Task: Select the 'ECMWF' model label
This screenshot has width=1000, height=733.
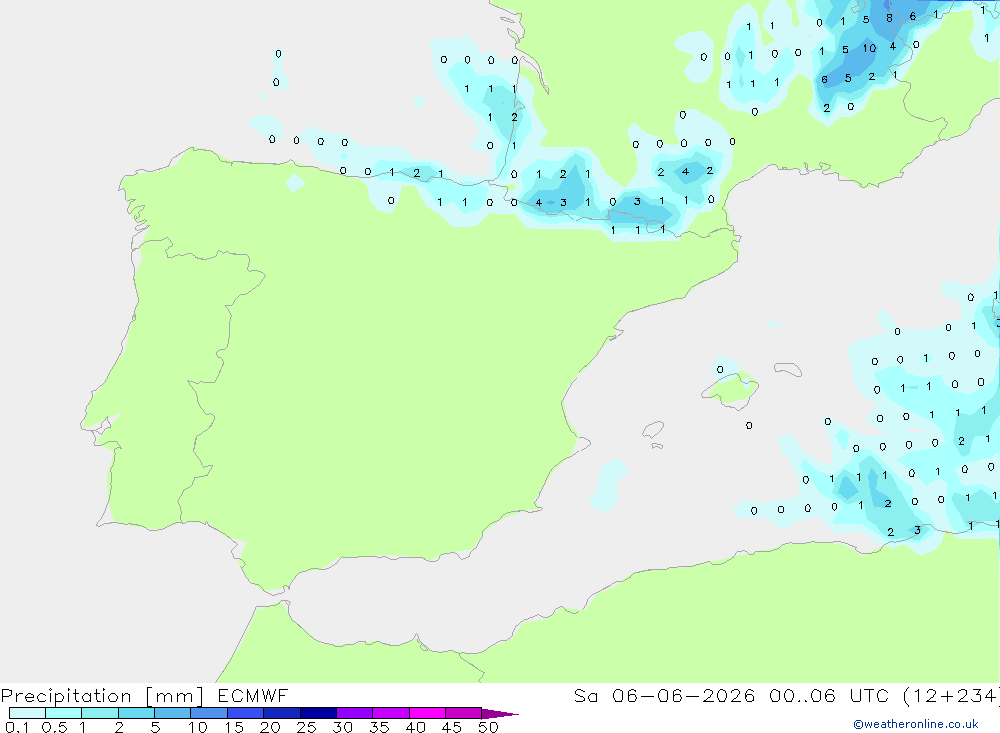Action: (x=253, y=695)
